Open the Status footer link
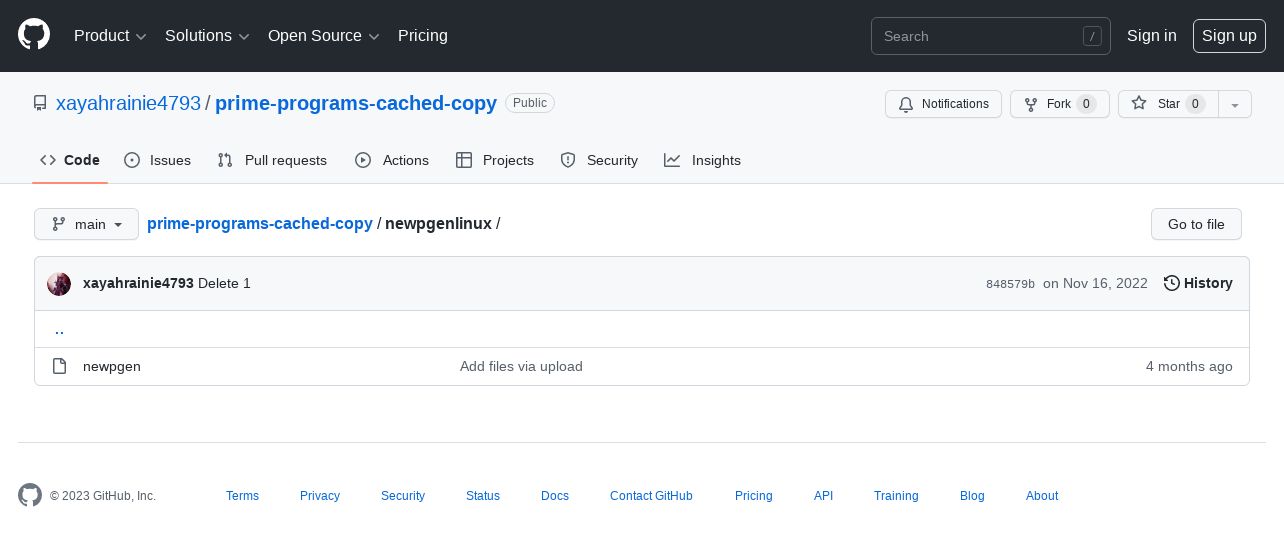The image size is (1284, 557). (483, 496)
